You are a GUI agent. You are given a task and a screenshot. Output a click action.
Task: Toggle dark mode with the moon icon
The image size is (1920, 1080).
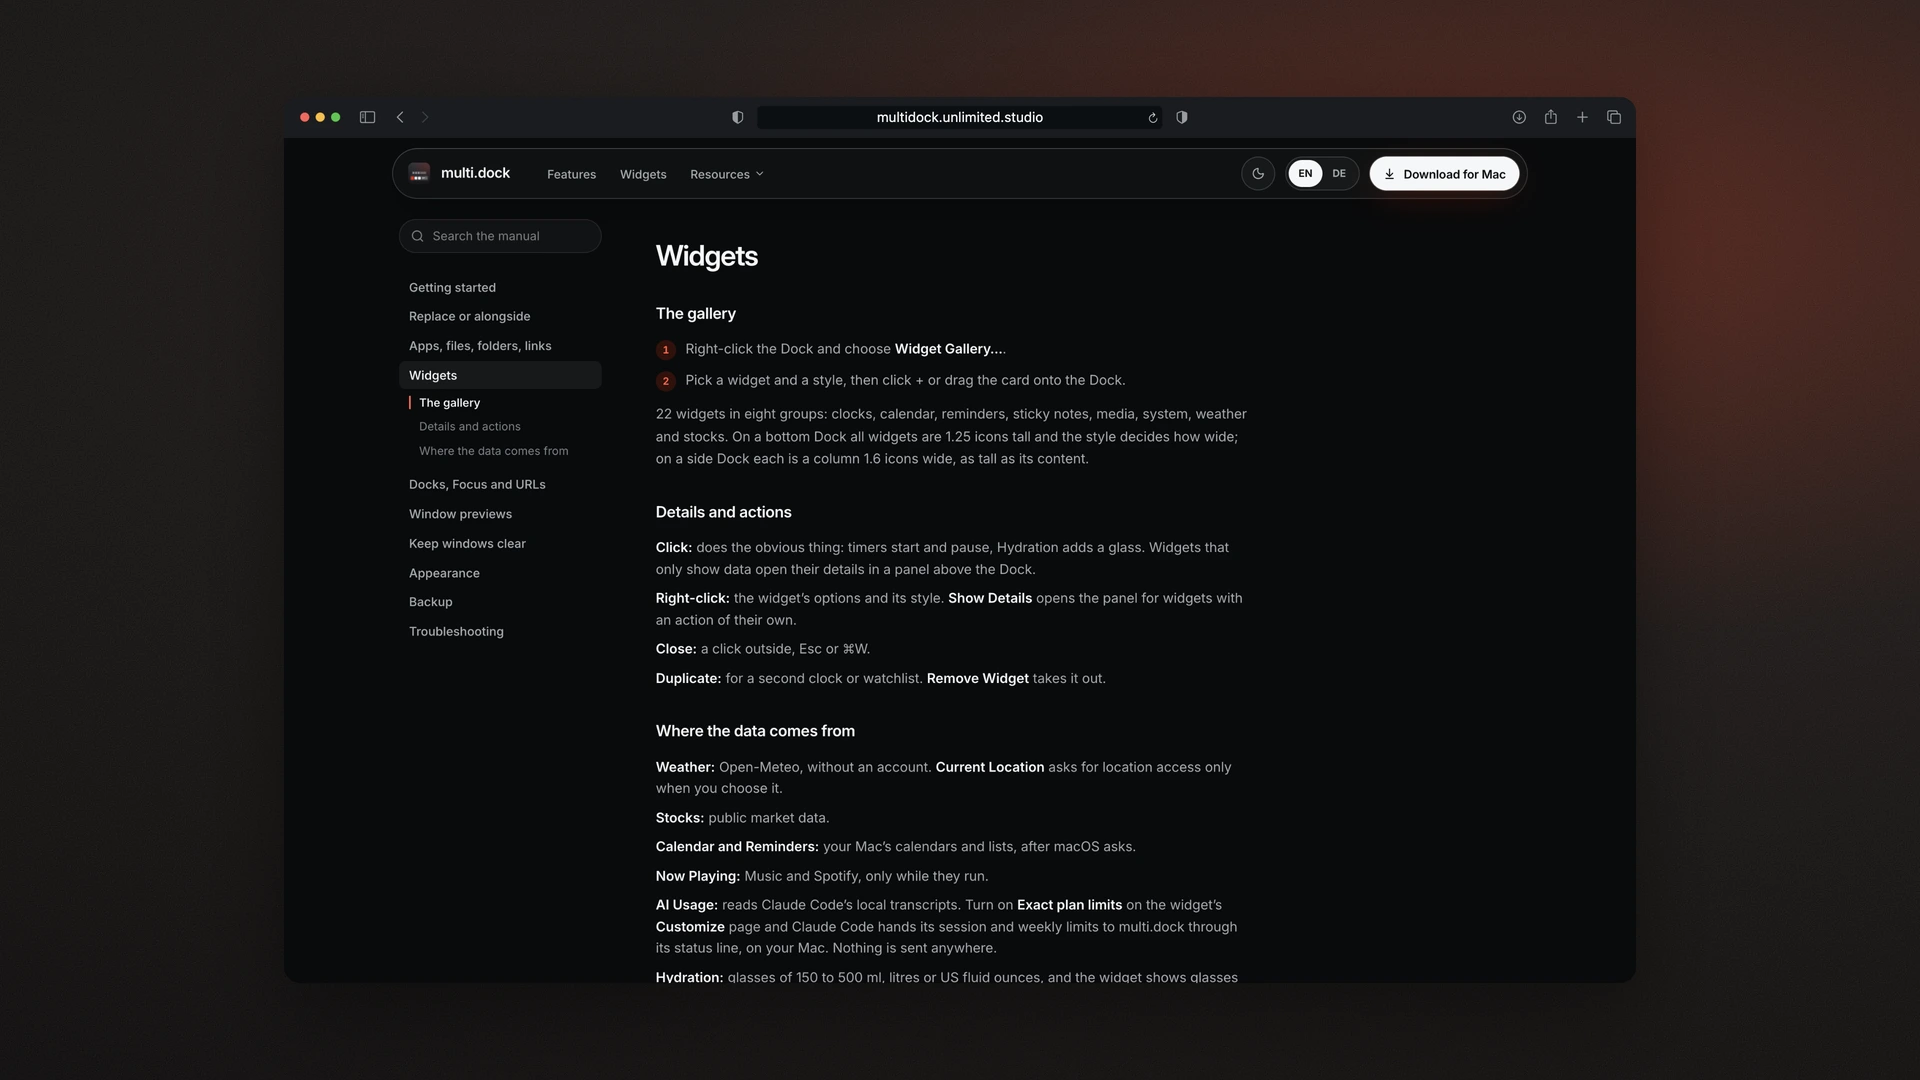[1258, 173]
